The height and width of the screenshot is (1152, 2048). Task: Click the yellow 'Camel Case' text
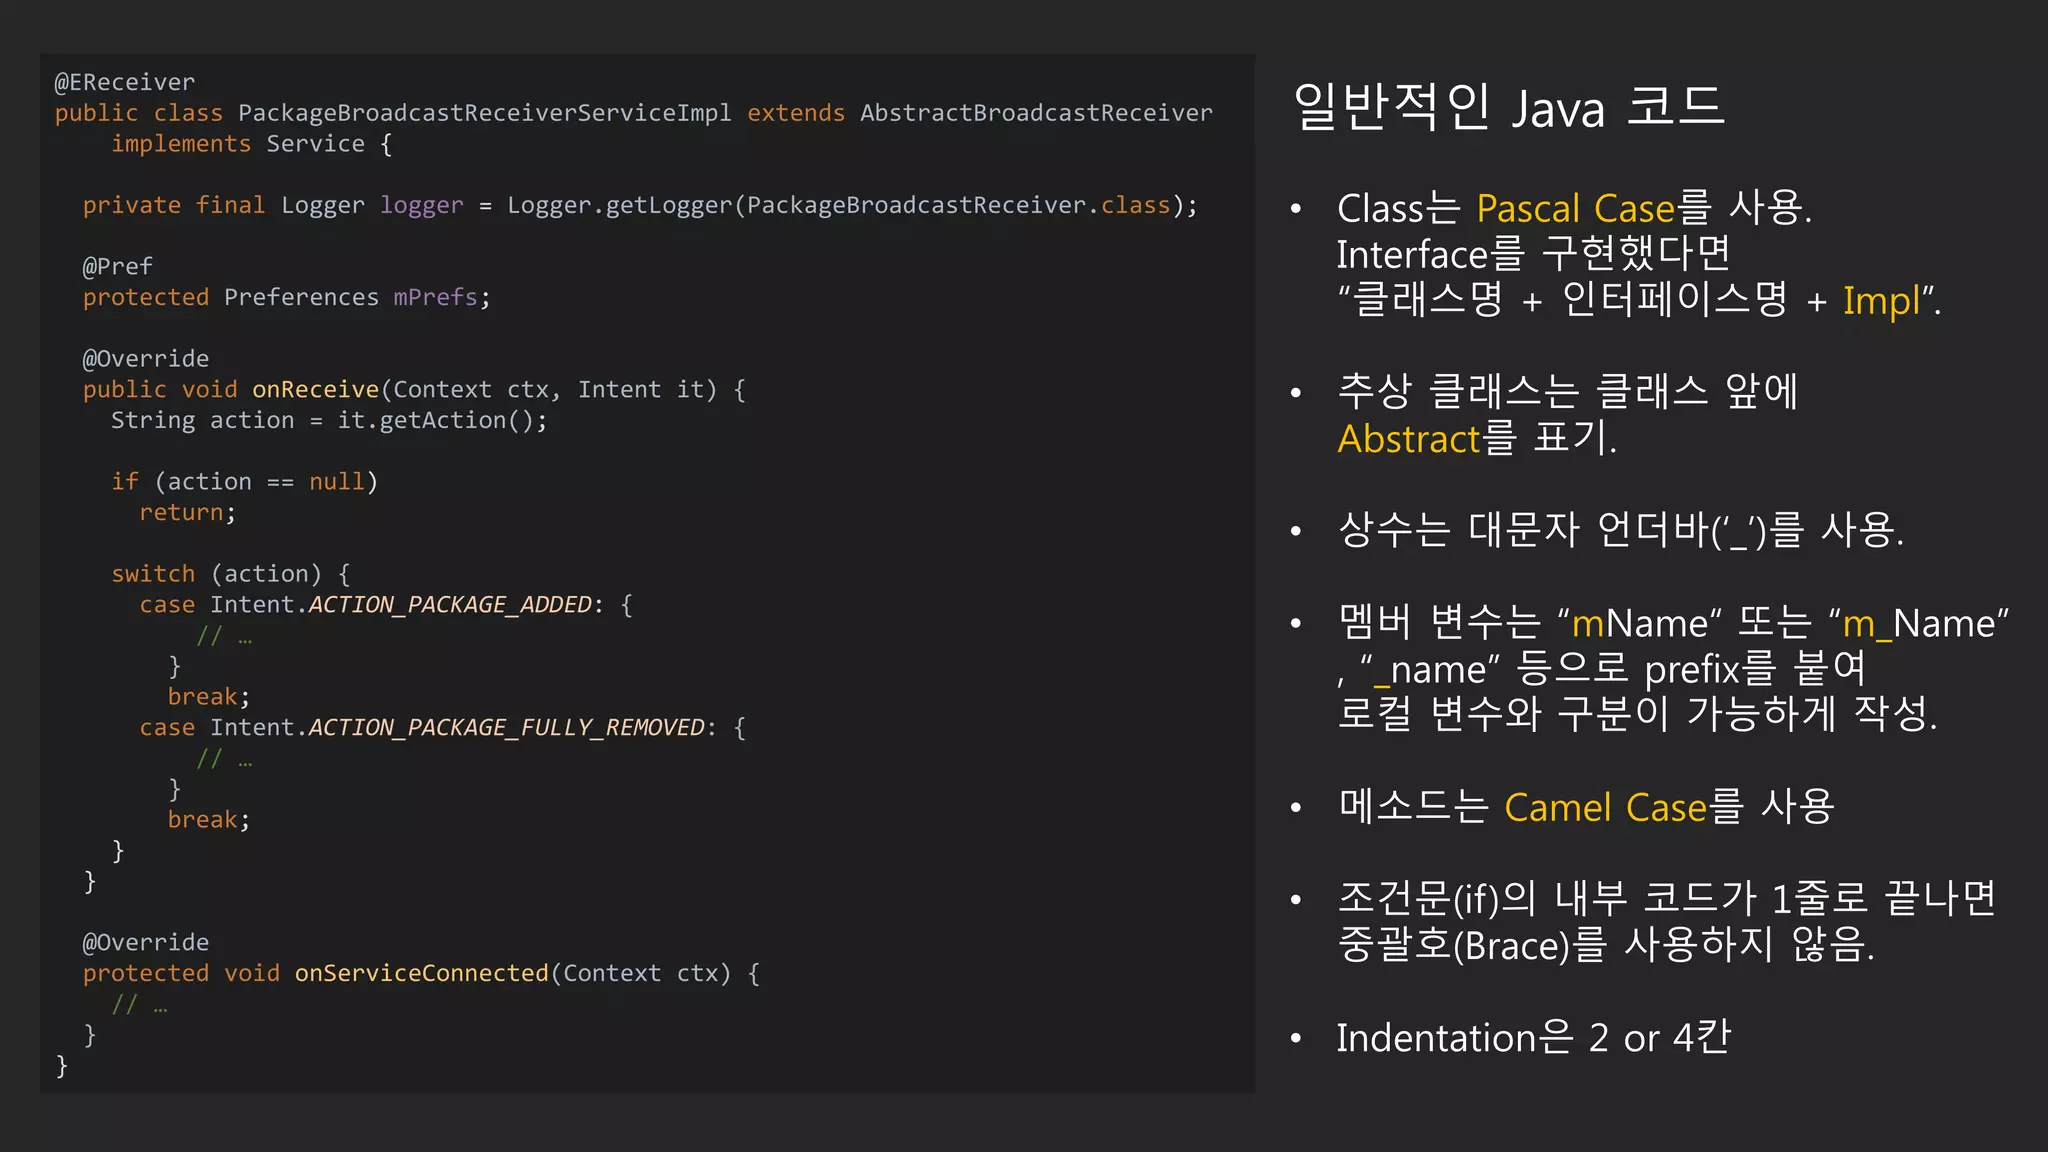pyautogui.click(x=1605, y=807)
